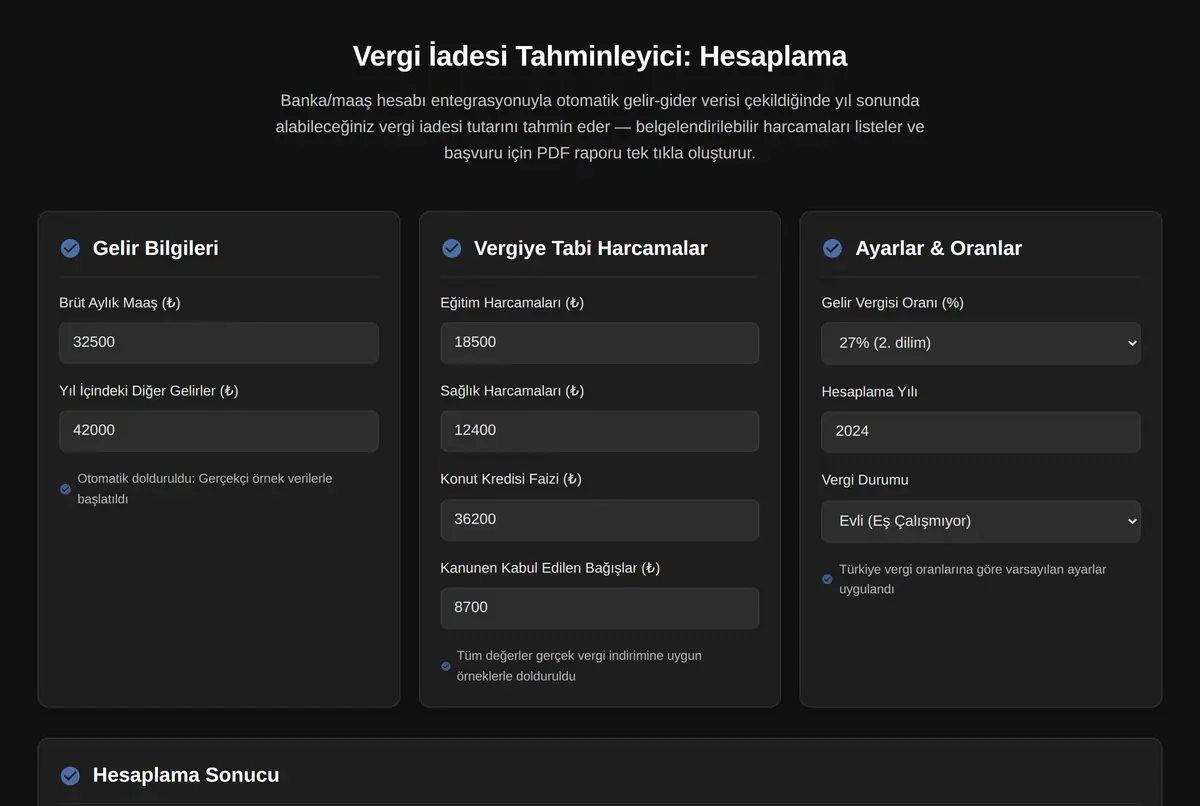Click into the Konut Kredisi Faizi field
The width and height of the screenshot is (1200, 806).
click(x=600, y=520)
